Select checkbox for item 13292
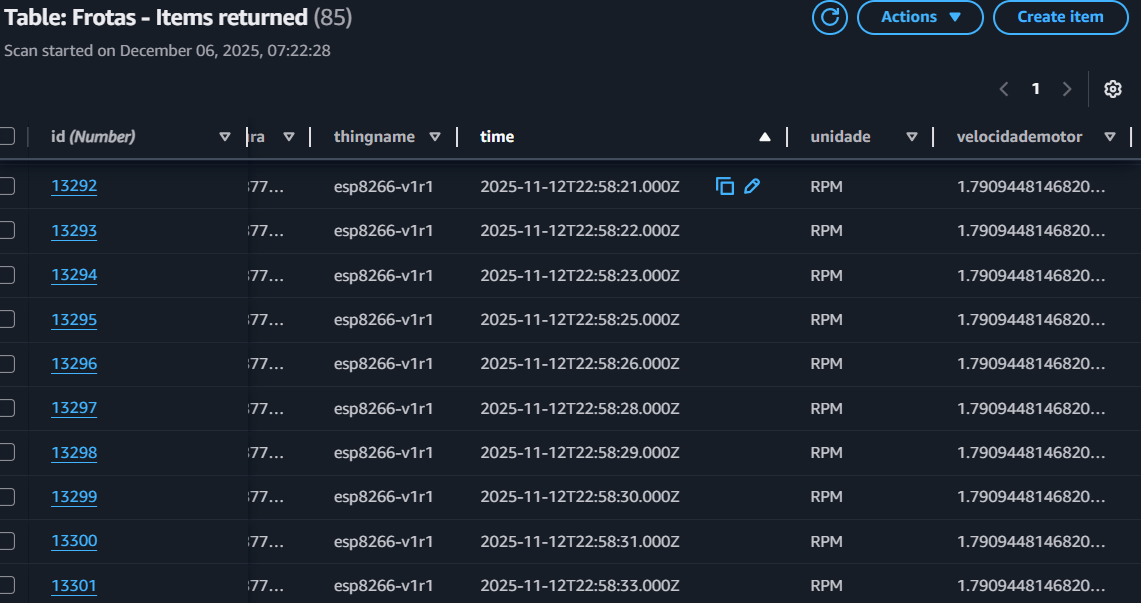The image size is (1141, 603). pyautogui.click(x=7, y=186)
